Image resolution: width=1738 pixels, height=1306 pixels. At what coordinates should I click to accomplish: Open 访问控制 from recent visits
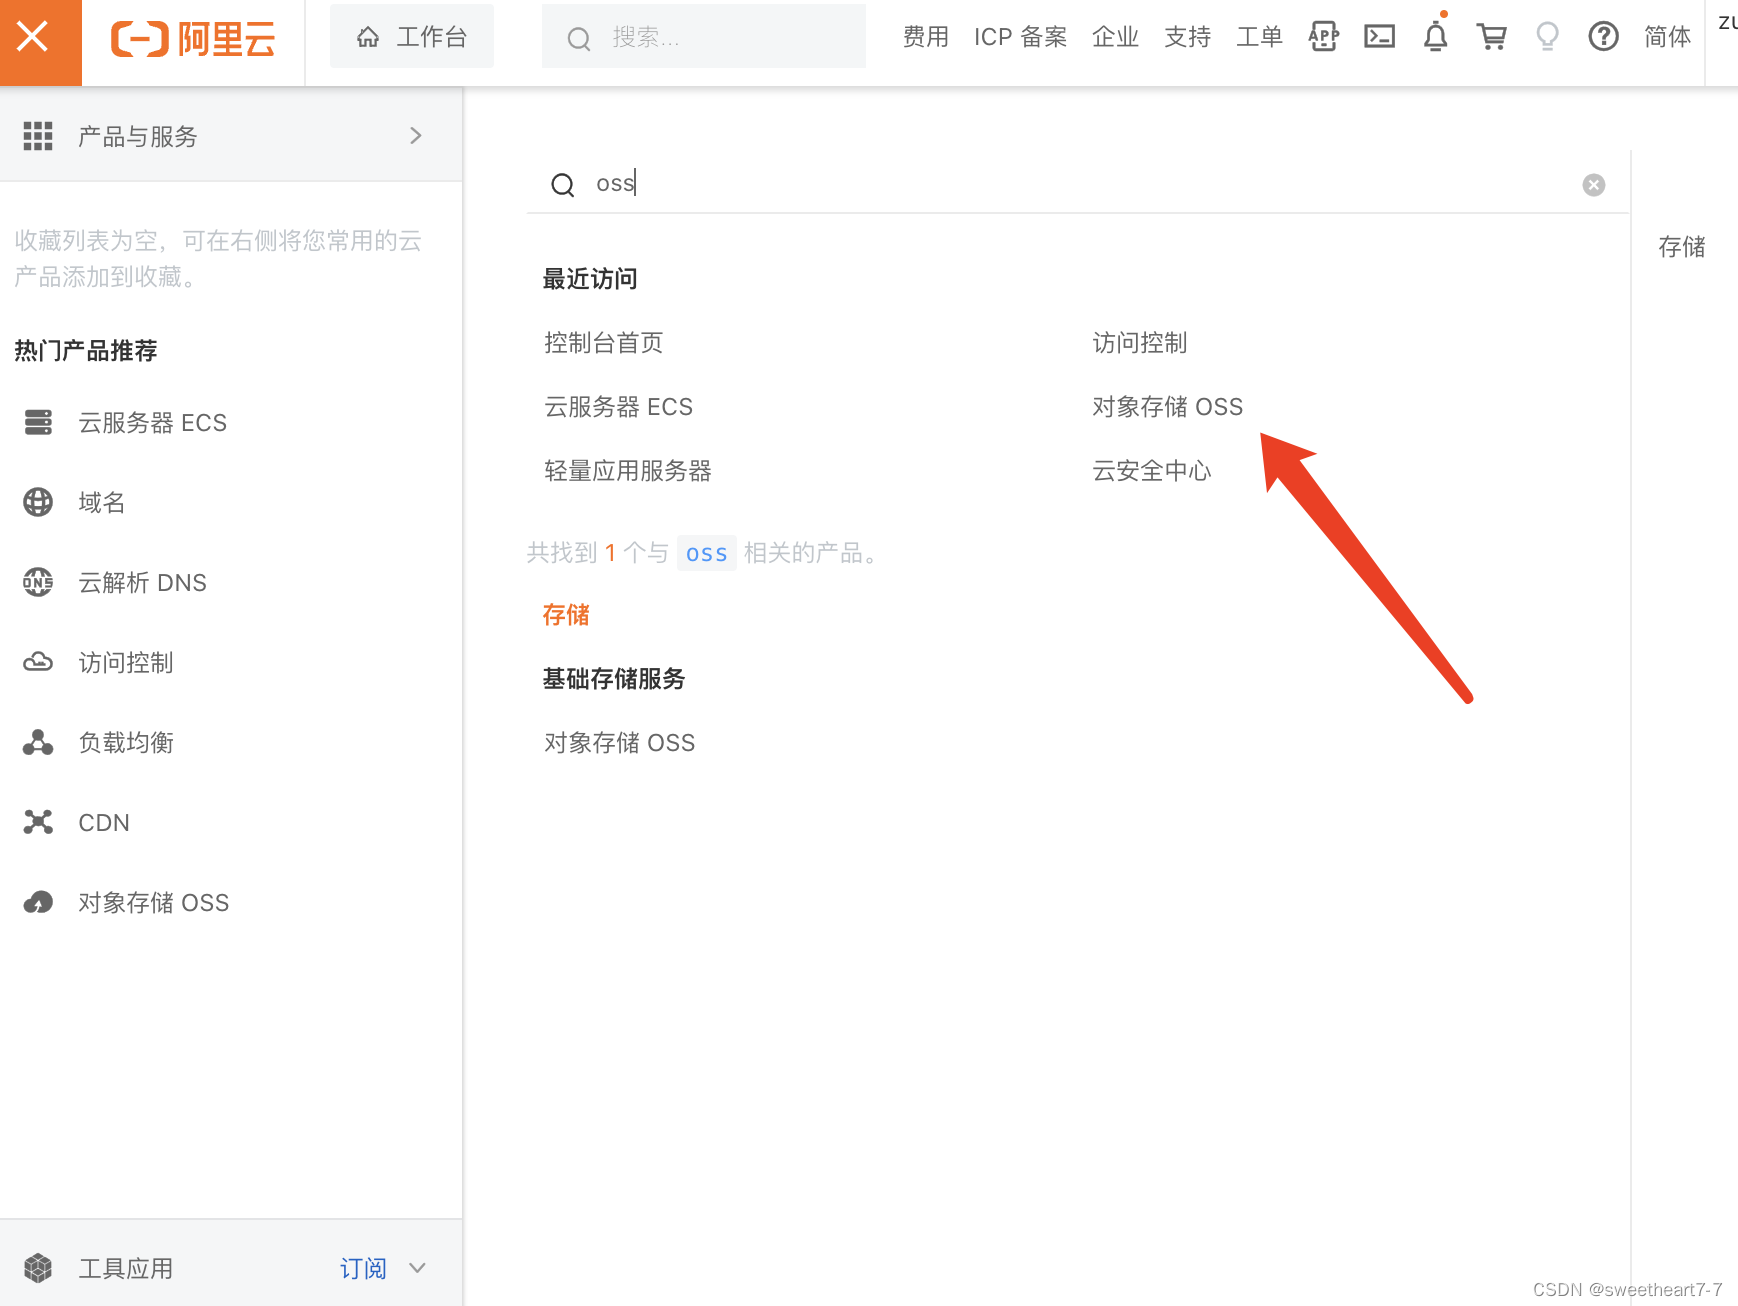click(1140, 343)
